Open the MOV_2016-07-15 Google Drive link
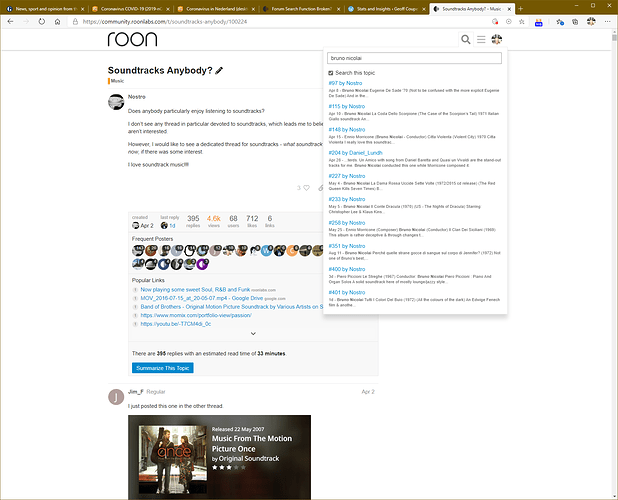Screen dimensions: 618x500 click(201, 298)
